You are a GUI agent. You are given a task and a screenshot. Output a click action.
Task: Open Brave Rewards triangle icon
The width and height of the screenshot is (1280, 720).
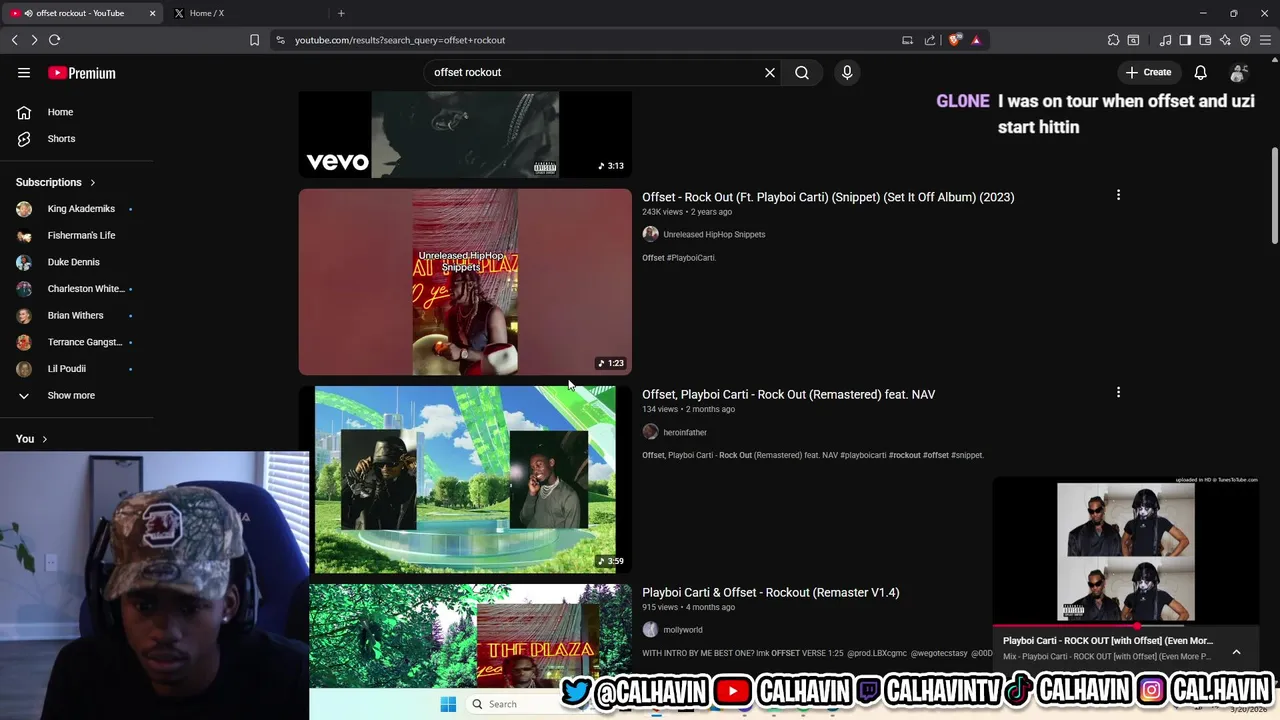[976, 40]
